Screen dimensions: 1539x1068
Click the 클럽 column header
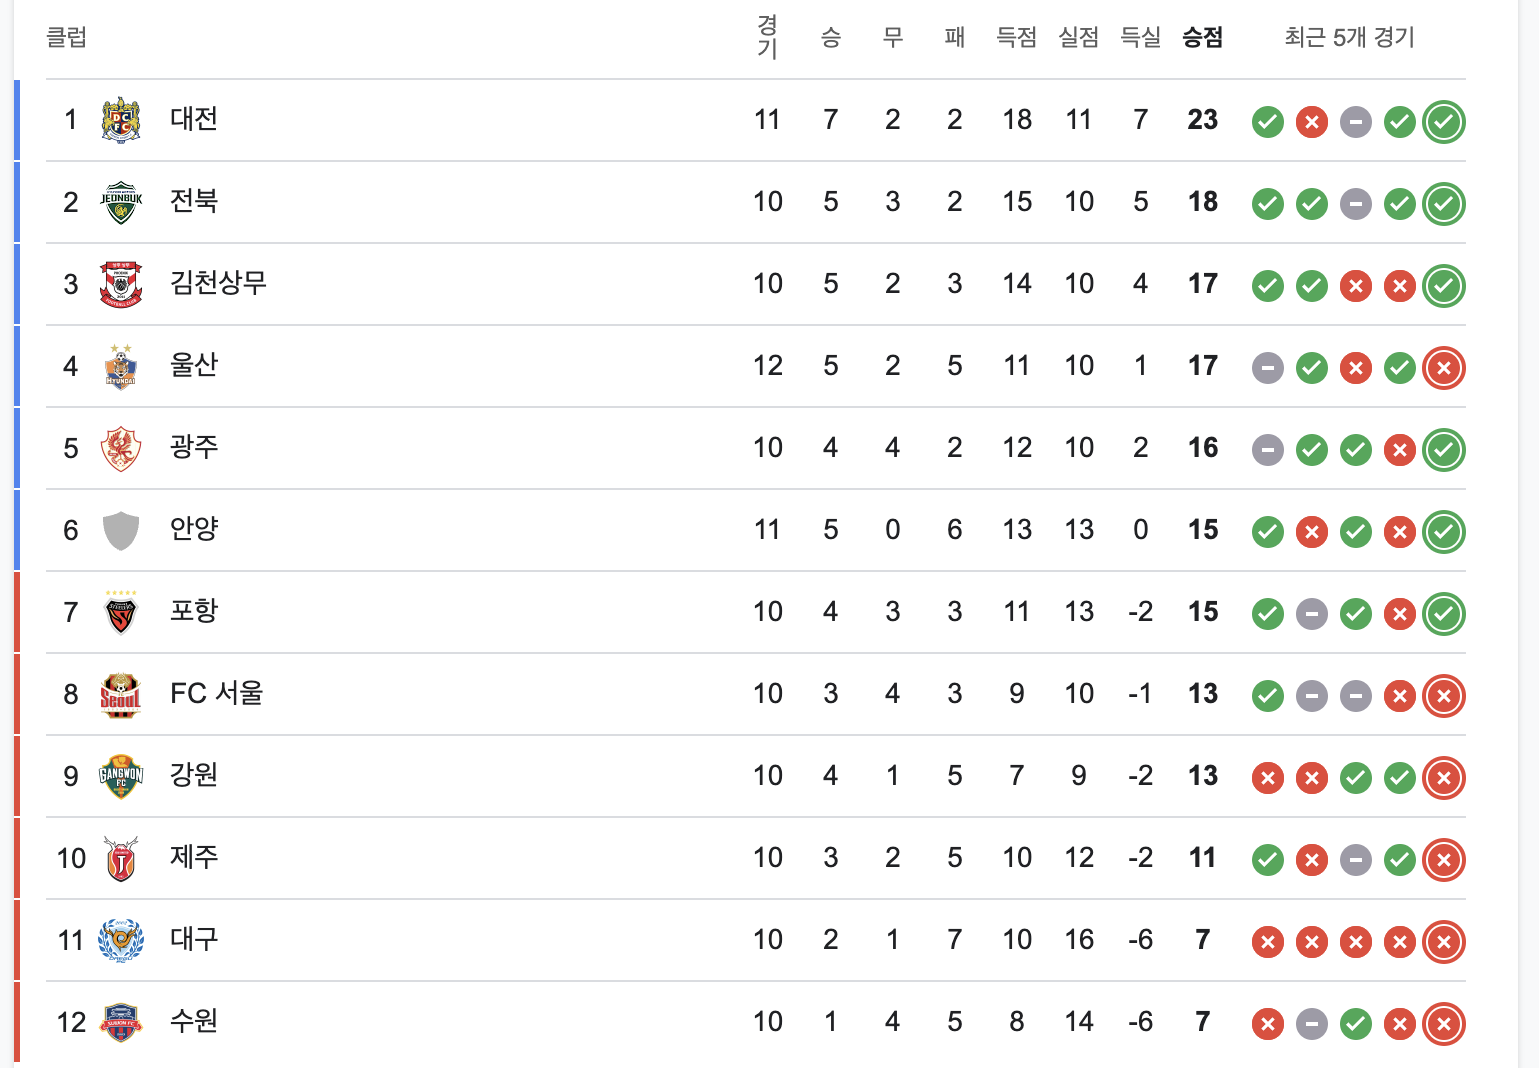67,38
